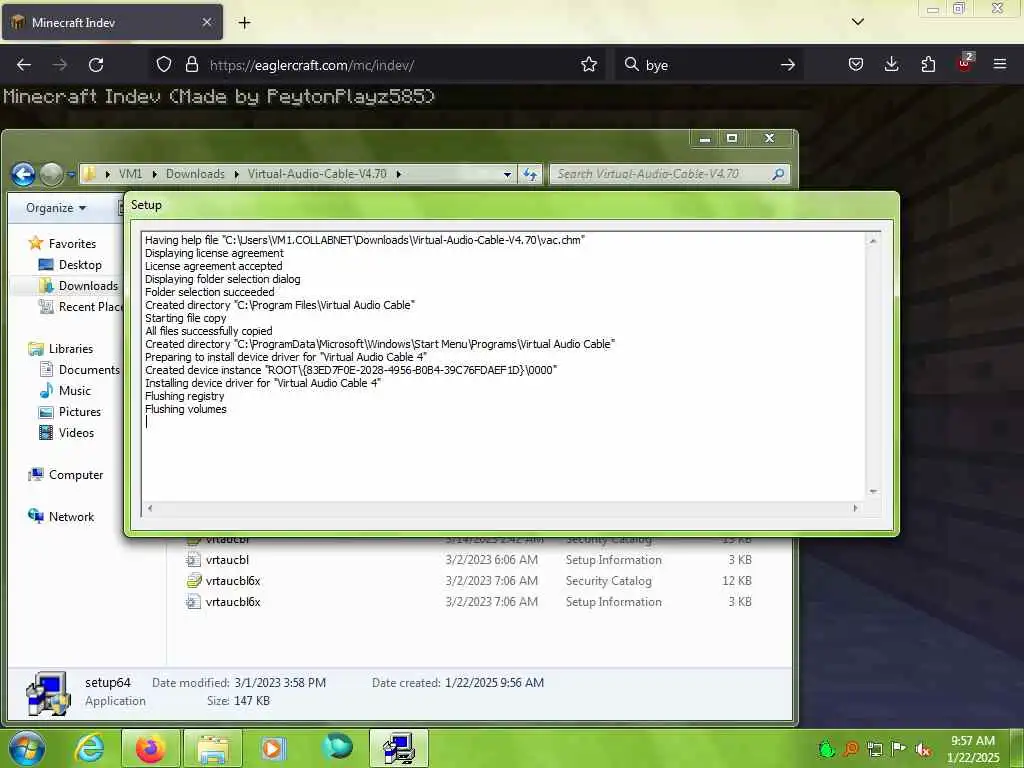Click Virtual-Audio-Cable-V4.70 breadcrumb segment
This screenshot has width=1024, height=768.
(317, 174)
